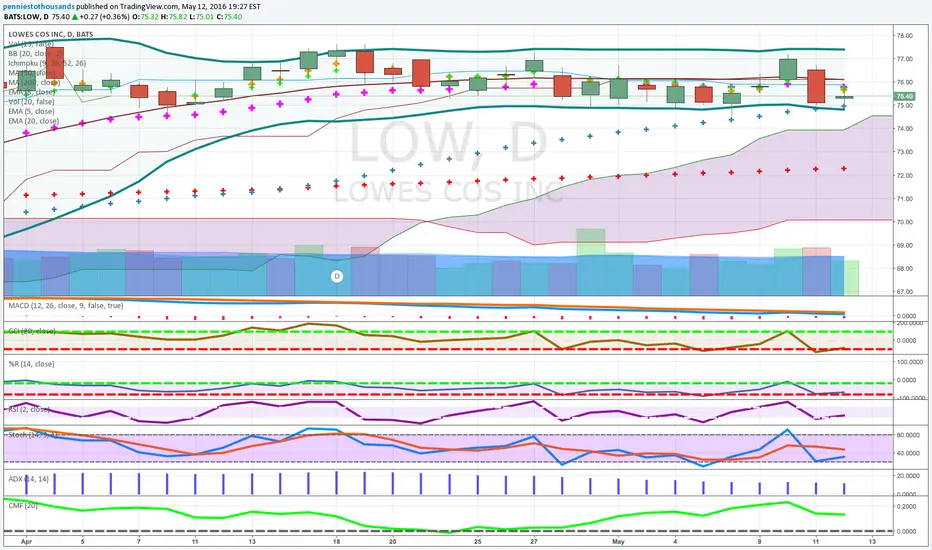Click the 27 date label on time axis

tap(534, 542)
